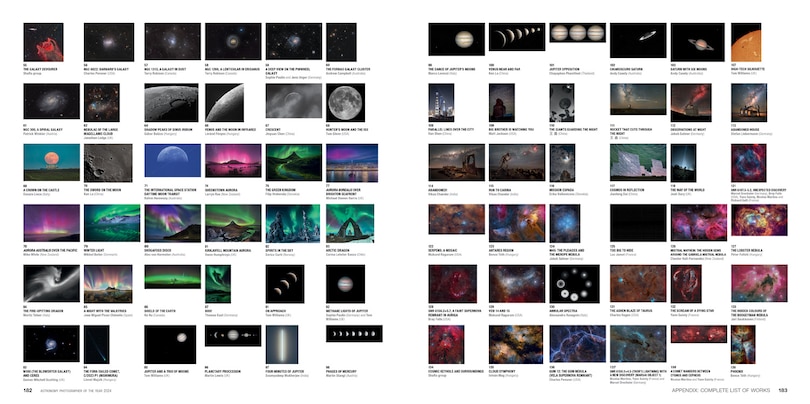
Task: Select Shield of the Earth green band thumbnail
Action: click(x=173, y=277)
